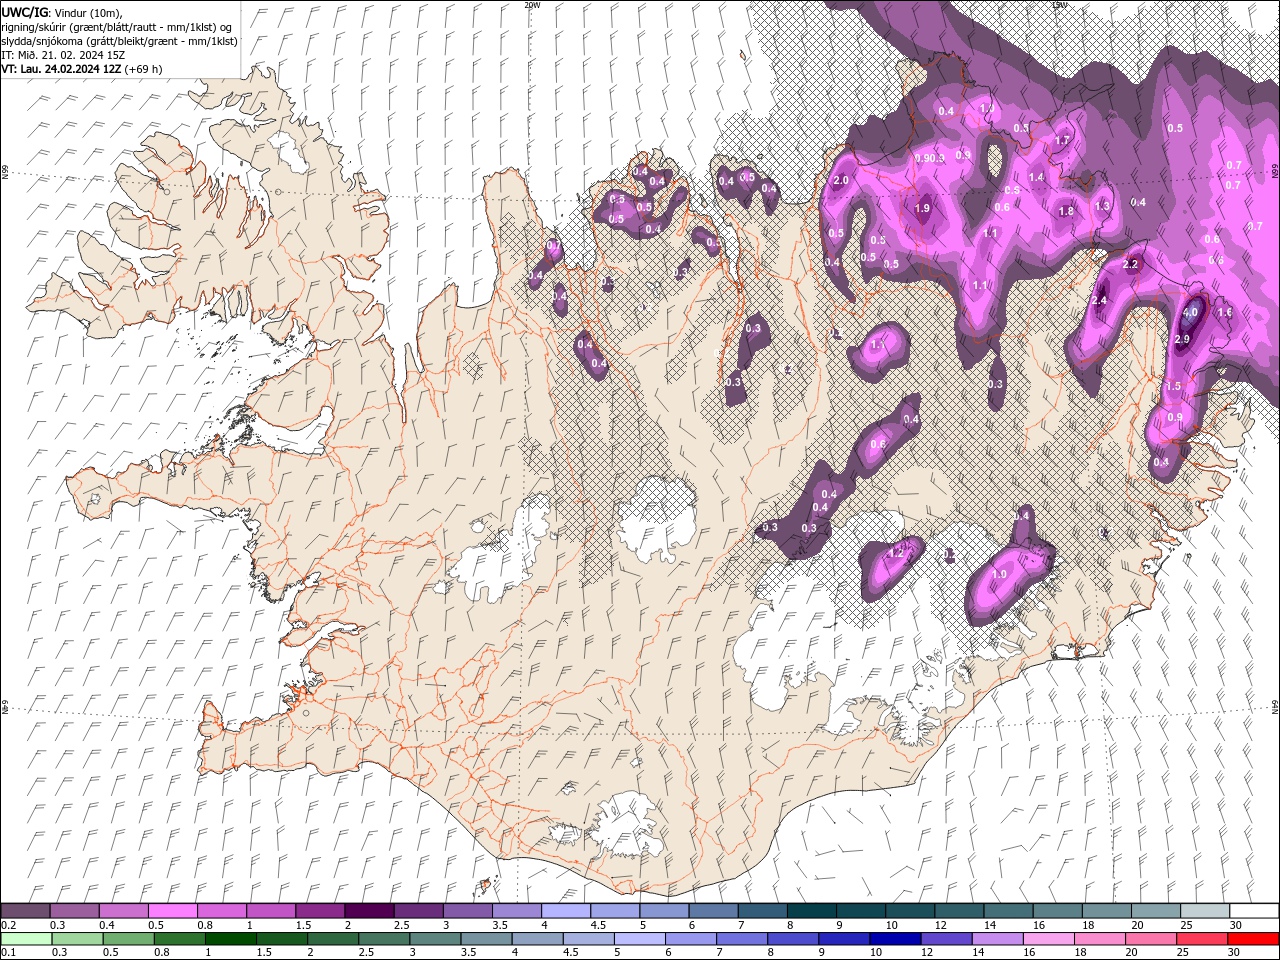Select the bright pink swatch between 0.5 and 0.8
The height and width of the screenshot is (960, 1280).
coord(172,911)
